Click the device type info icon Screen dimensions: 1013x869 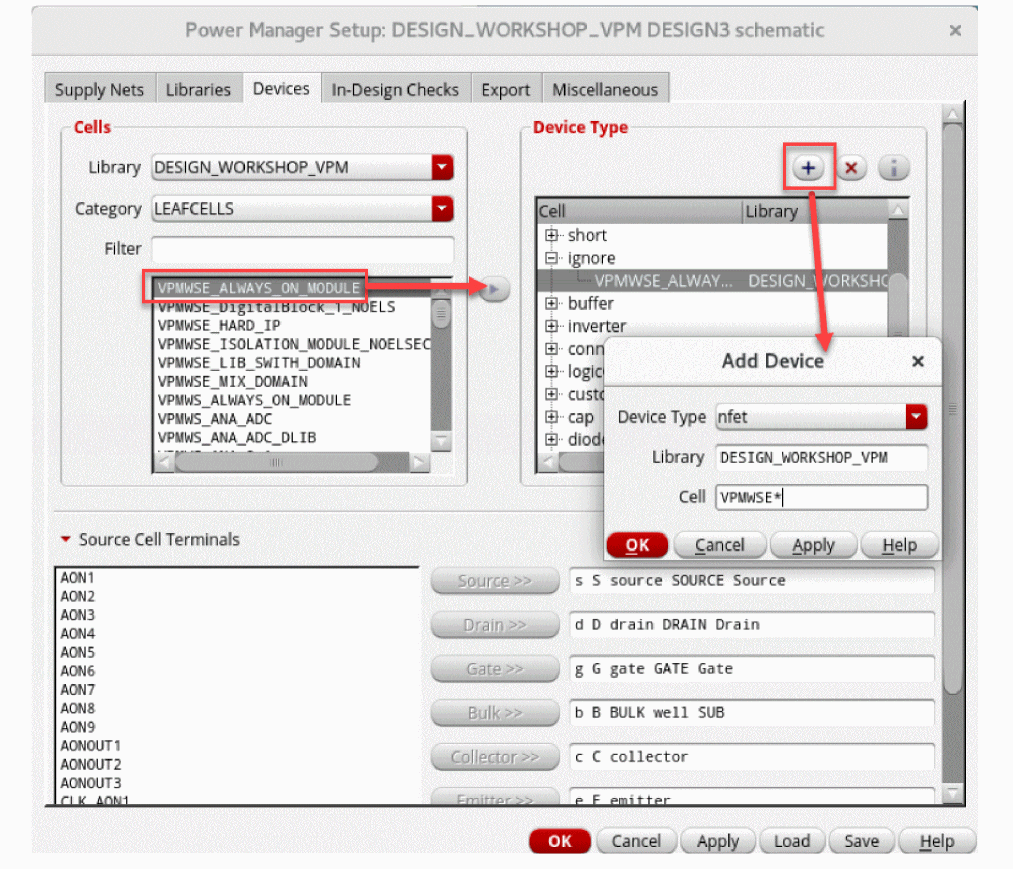(893, 168)
